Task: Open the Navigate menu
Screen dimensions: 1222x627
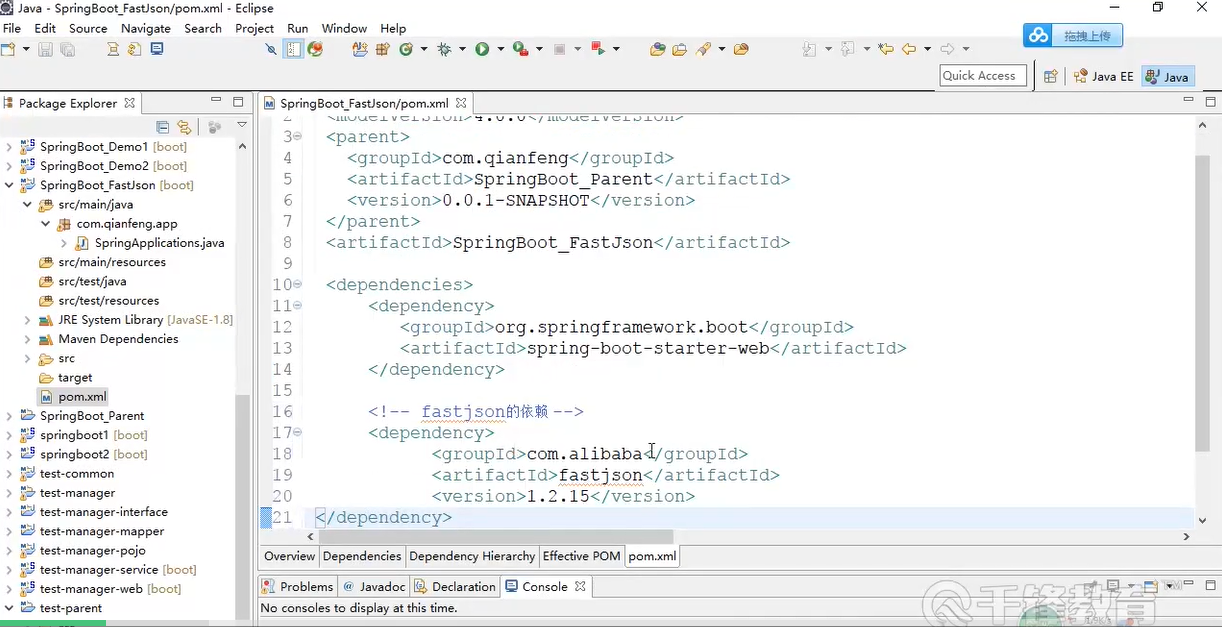Action: coord(146,28)
